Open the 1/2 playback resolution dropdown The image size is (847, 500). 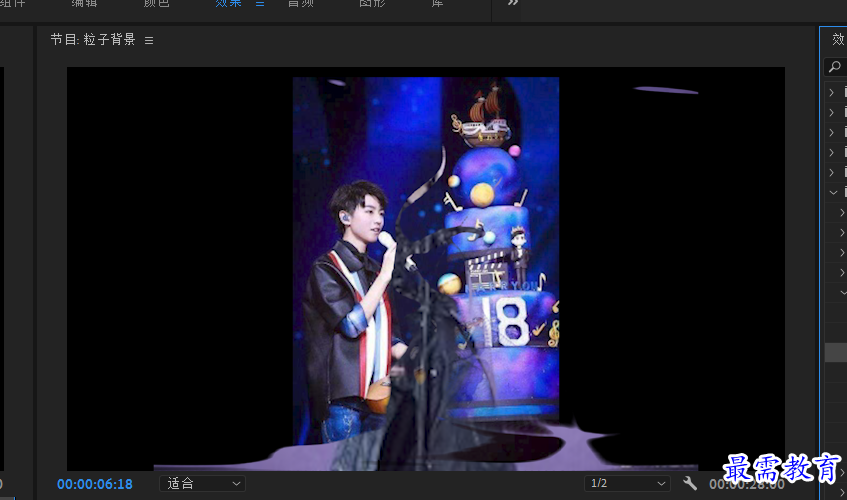pyautogui.click(x=627, y=483)
